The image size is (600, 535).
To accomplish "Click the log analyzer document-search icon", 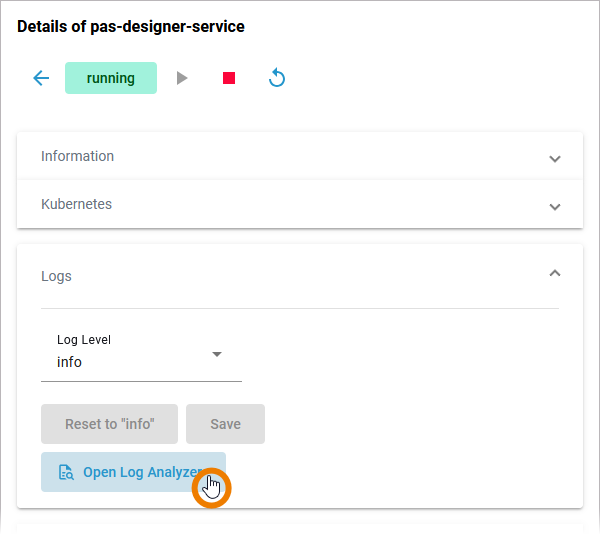I will pyautogui.click(x=66, y=472).
